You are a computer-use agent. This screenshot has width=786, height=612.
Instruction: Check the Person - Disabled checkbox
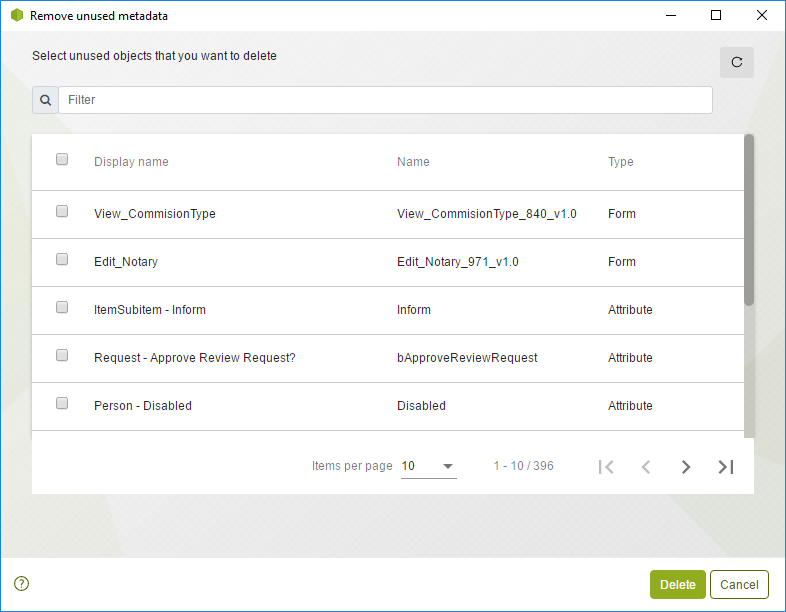62,403
